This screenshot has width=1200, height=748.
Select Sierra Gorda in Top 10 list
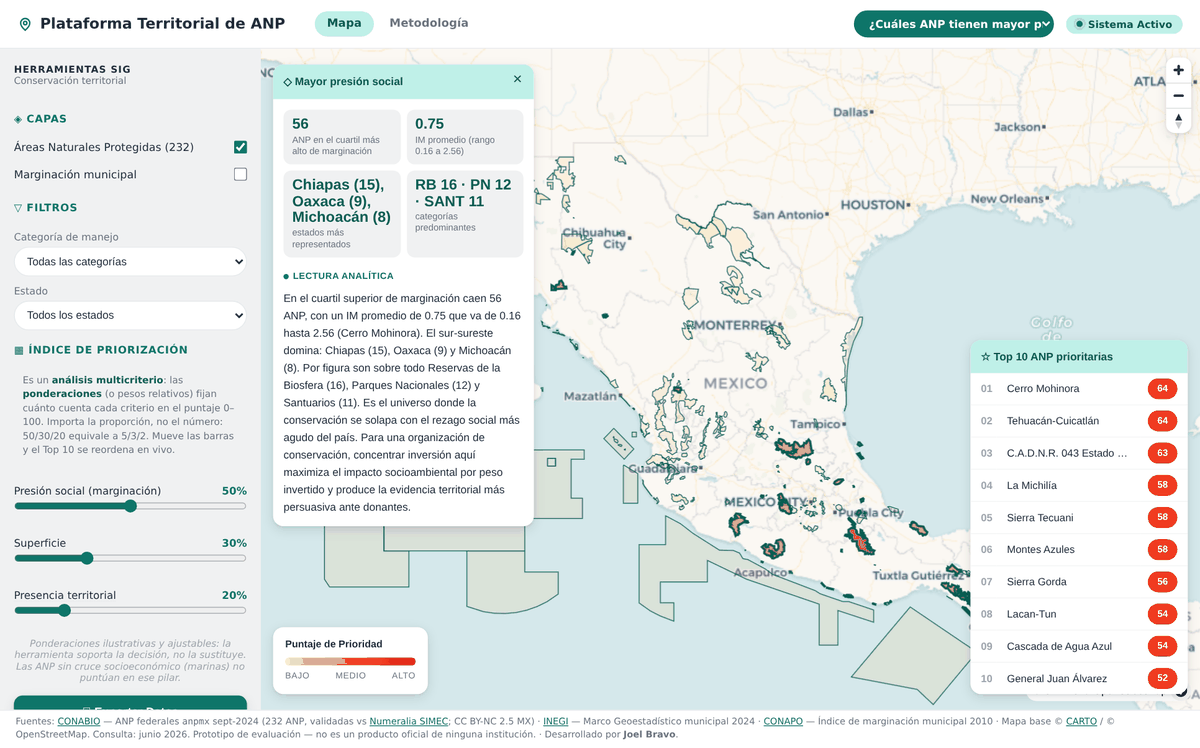click(1079, 582)
